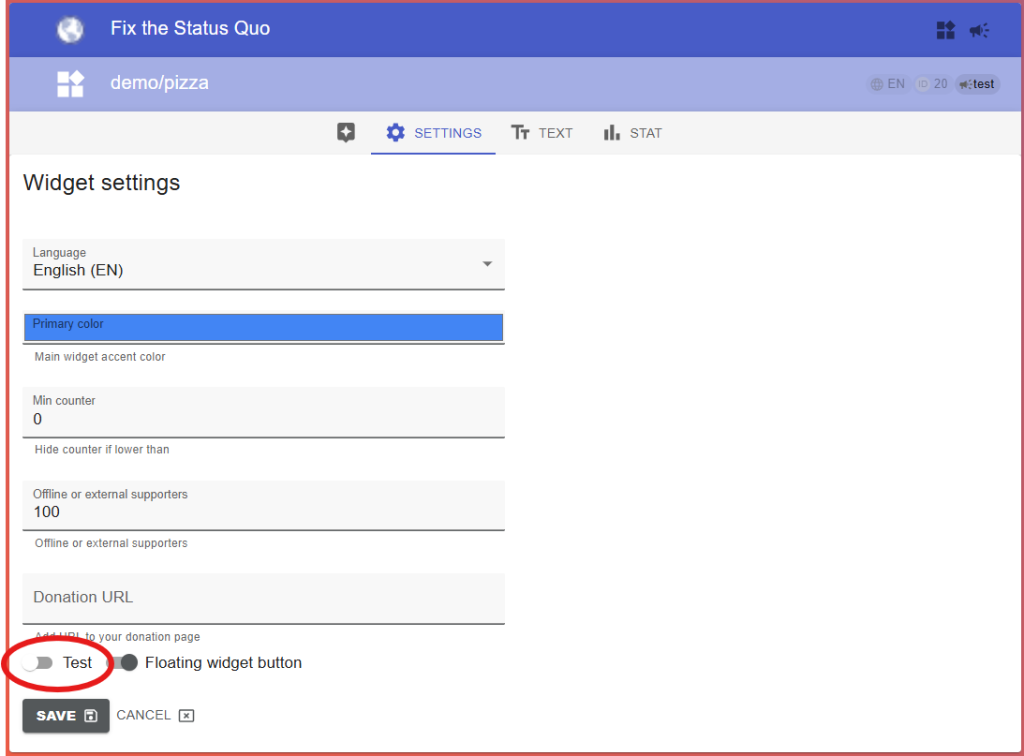Switch to the STAT tab

(632, 133)
